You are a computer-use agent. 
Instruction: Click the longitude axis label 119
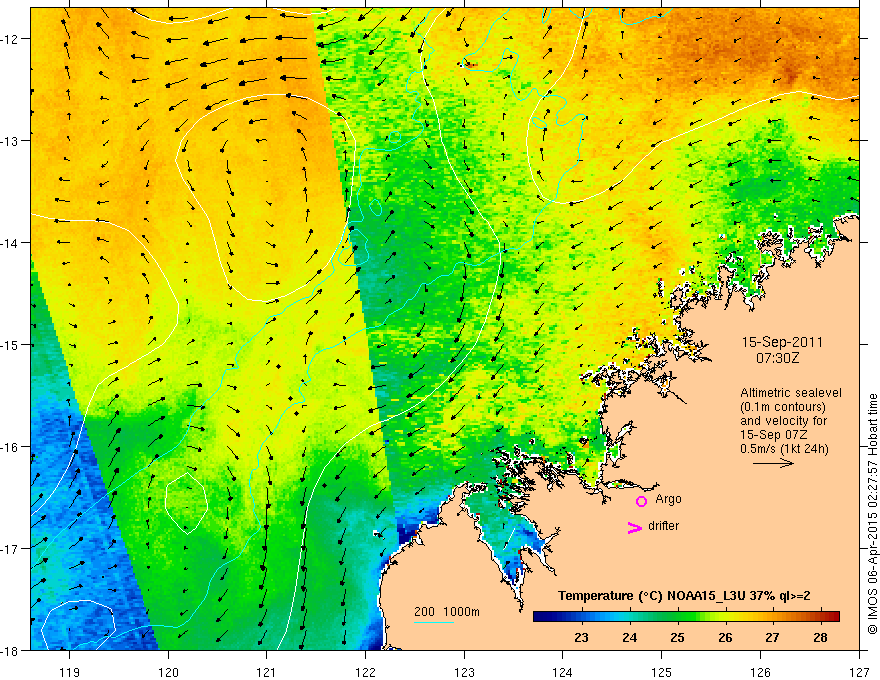pyautogui.click(x=70, y=672)
